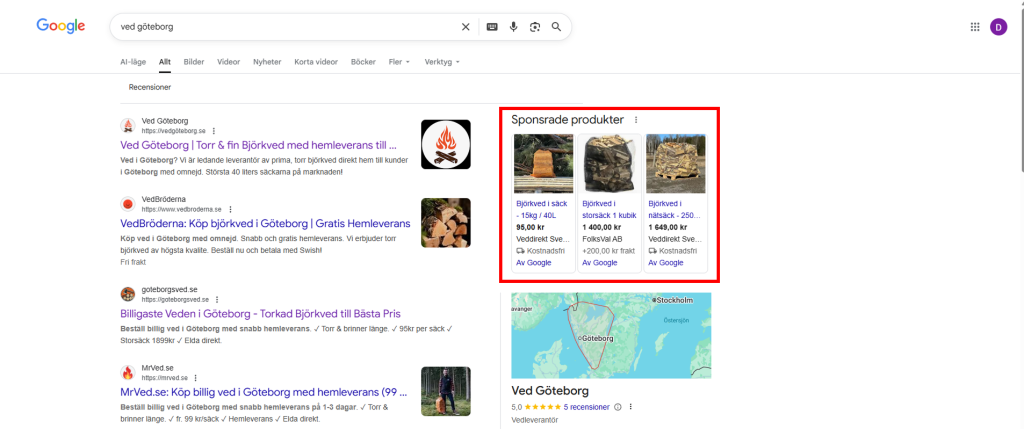Click the VedBröderna site favicon
This screenshot has height=429, width=1024.
pyautogui.click(x=128, y=204)
